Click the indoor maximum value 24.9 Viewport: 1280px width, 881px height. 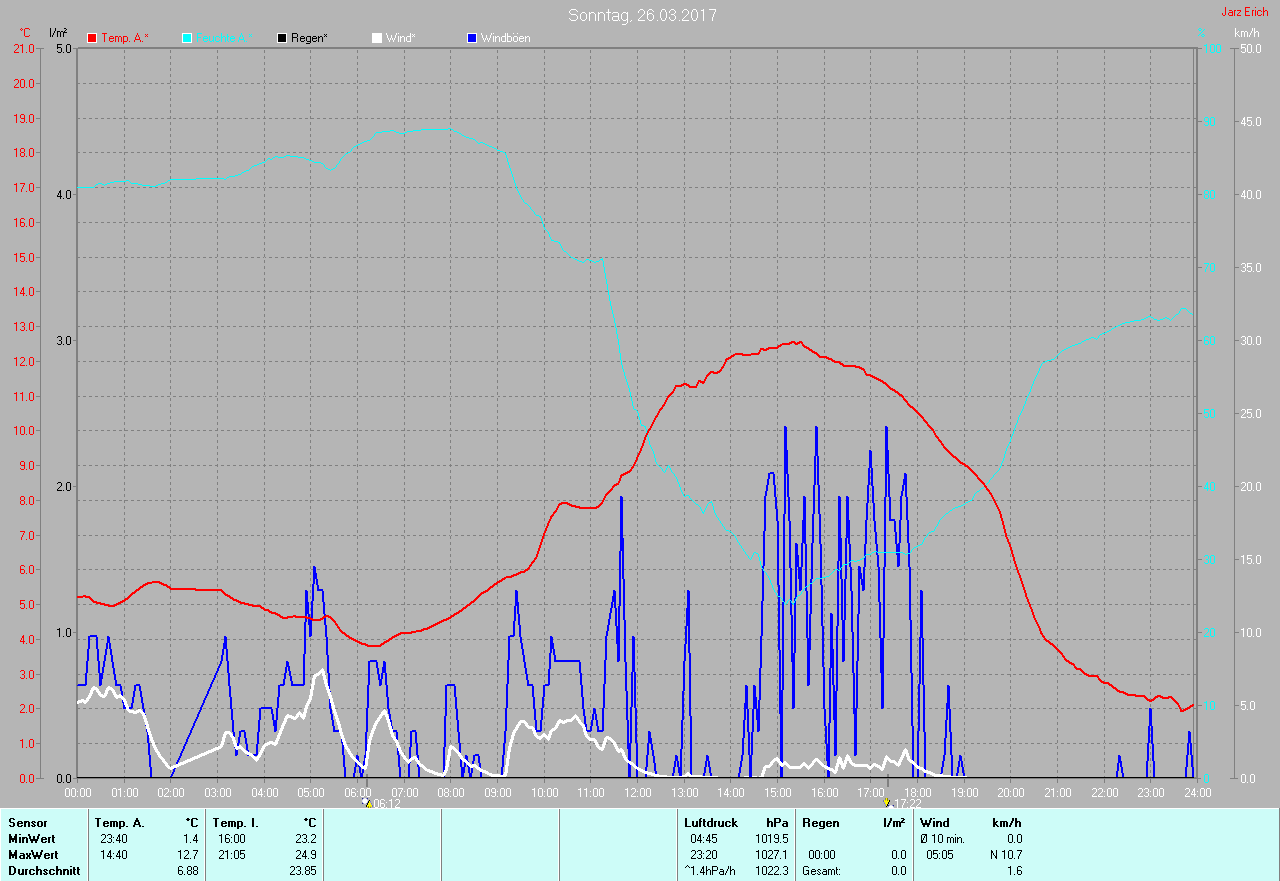tap(305, 855)
